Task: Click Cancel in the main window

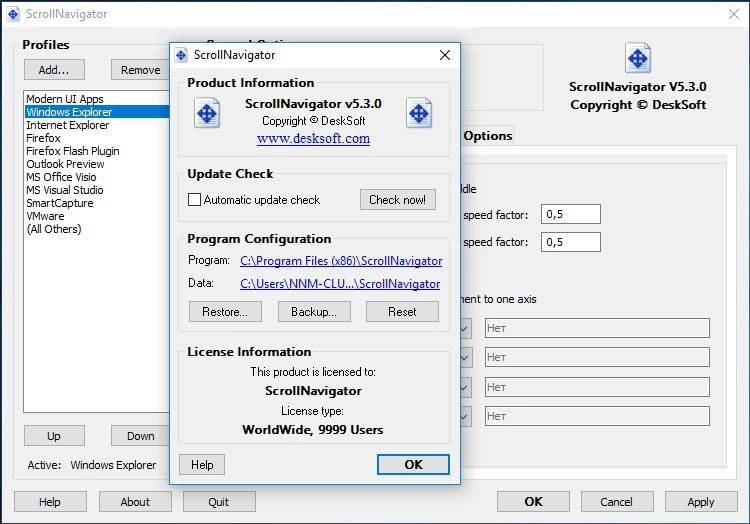Action: (617, 502)
